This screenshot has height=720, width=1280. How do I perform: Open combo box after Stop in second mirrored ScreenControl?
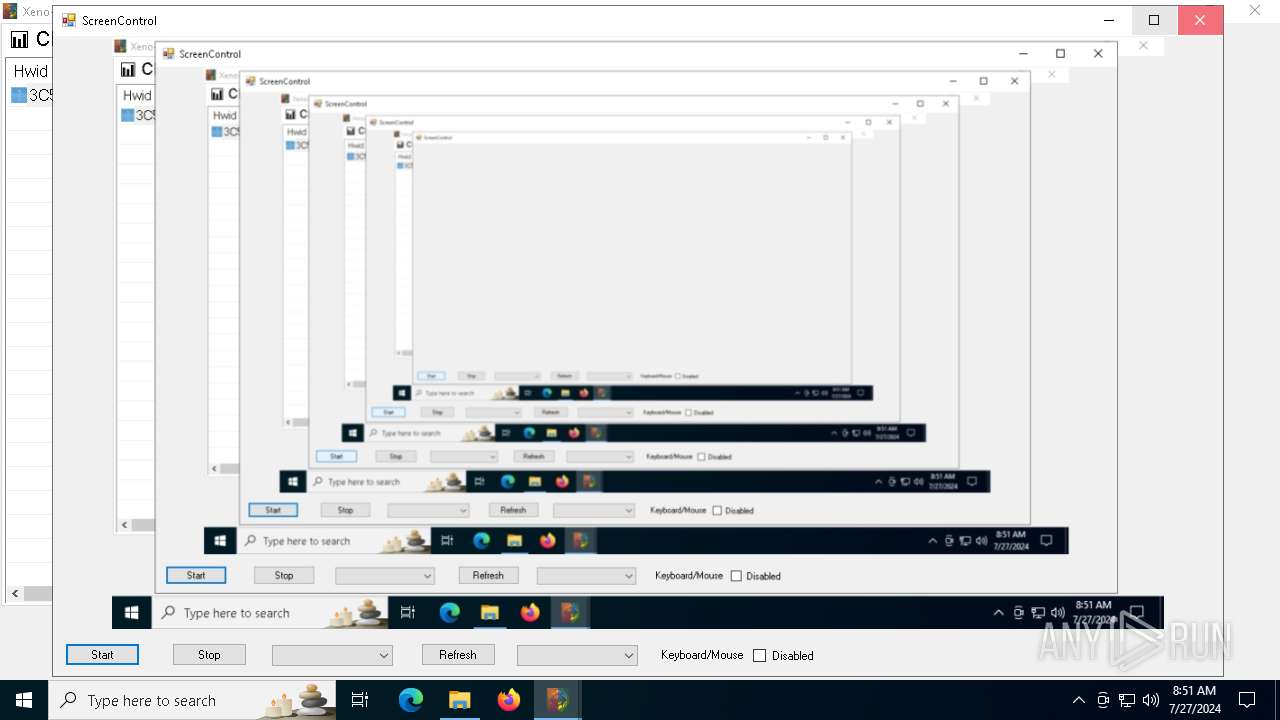(428, 510)
